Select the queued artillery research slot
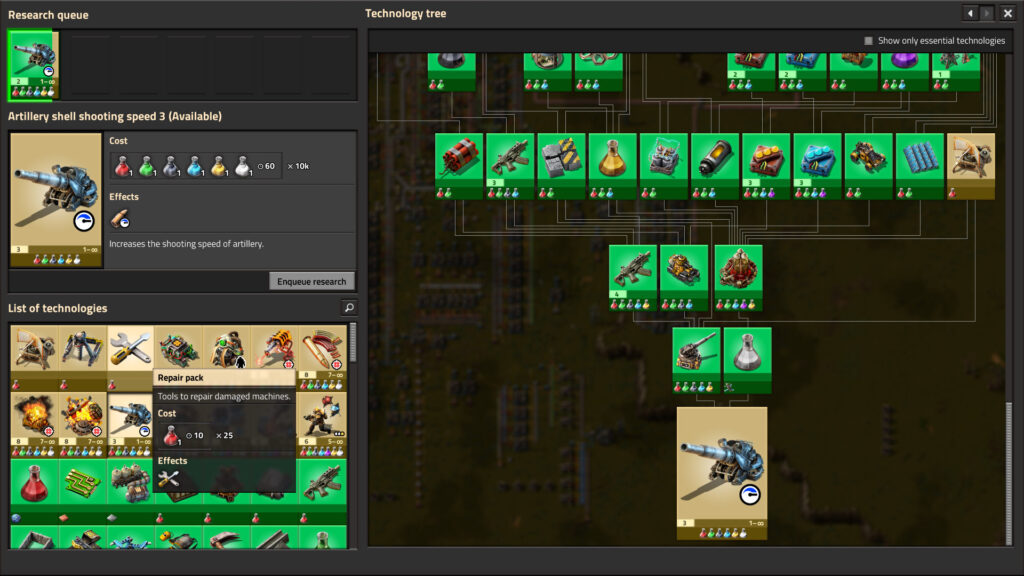This screenshot has width=1024, height=576. [x=33, y=65]
